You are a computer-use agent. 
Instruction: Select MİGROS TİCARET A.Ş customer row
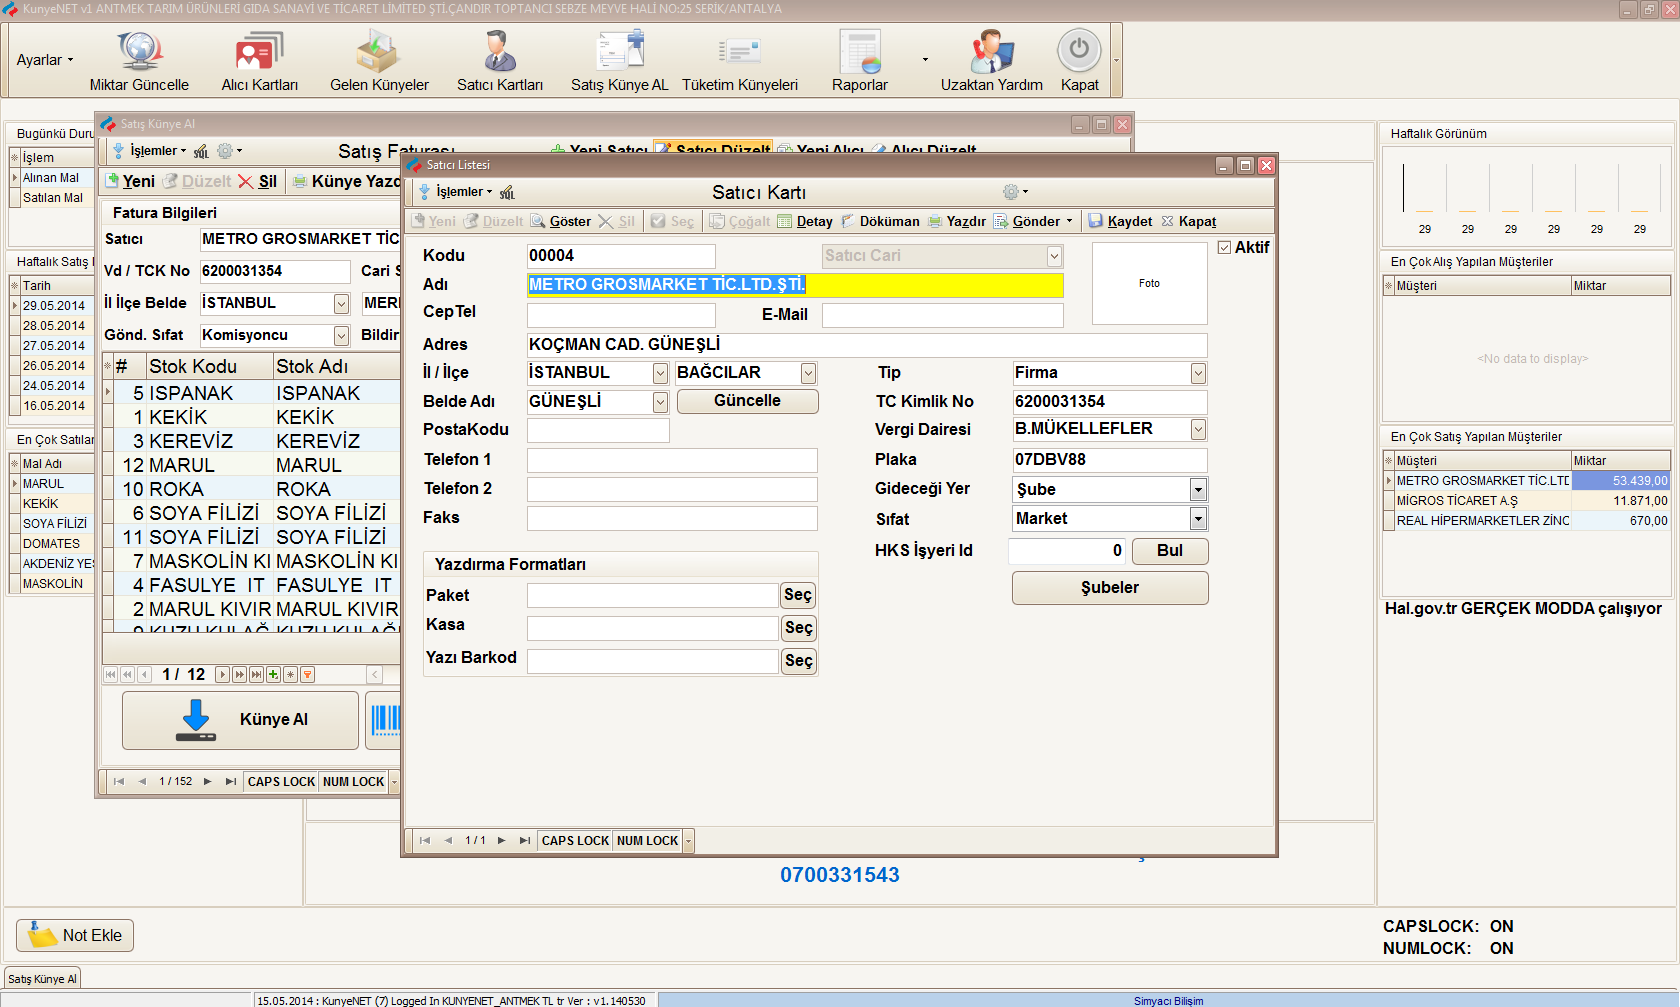click(1526, 501)
